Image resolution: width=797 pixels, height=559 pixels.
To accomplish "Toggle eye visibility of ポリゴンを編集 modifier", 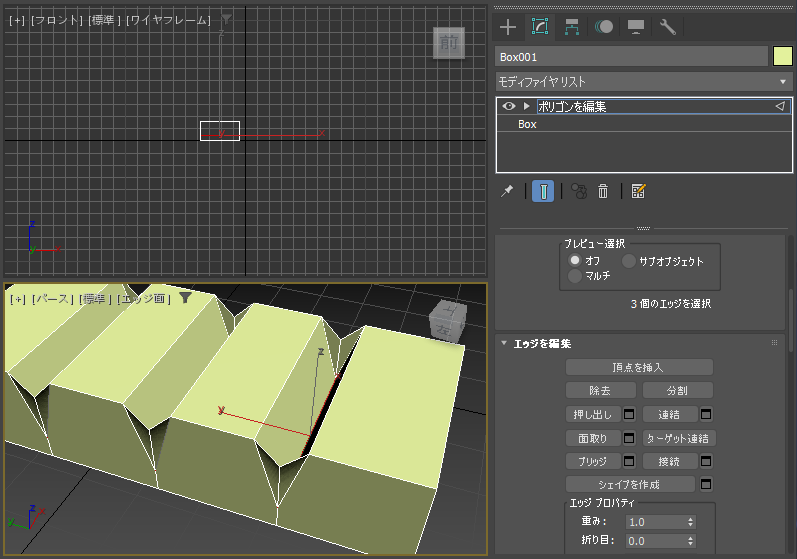I will (509, 106).
